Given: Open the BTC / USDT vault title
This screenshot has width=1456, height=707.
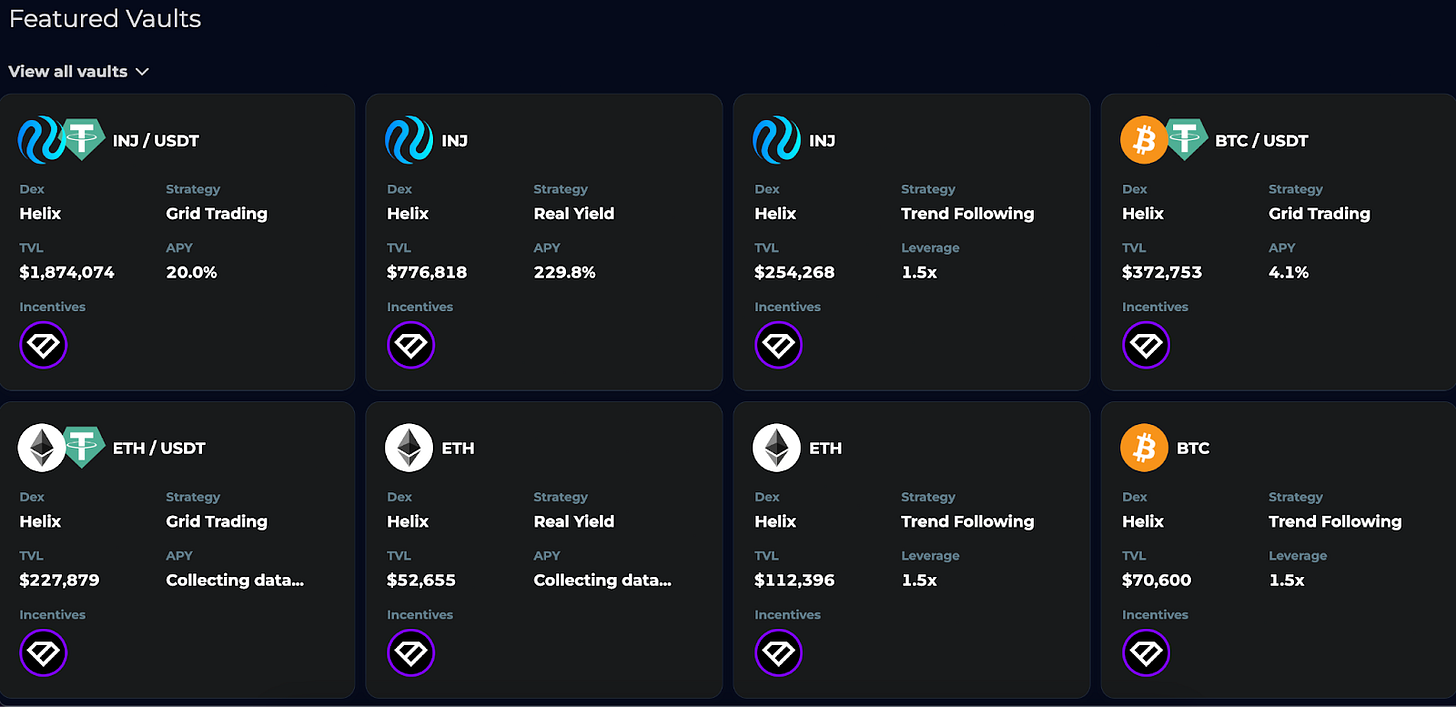Looking at the screenshot, I should [1261, 140].
